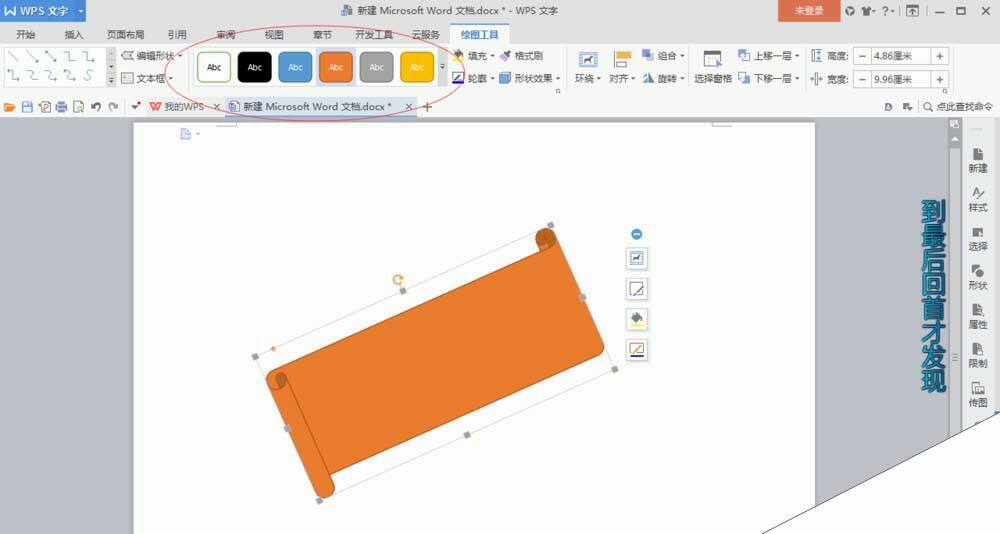Open the 属性 sidebar panel
This screenshot has height=534, width=1000.
click(x=978, y=316)
